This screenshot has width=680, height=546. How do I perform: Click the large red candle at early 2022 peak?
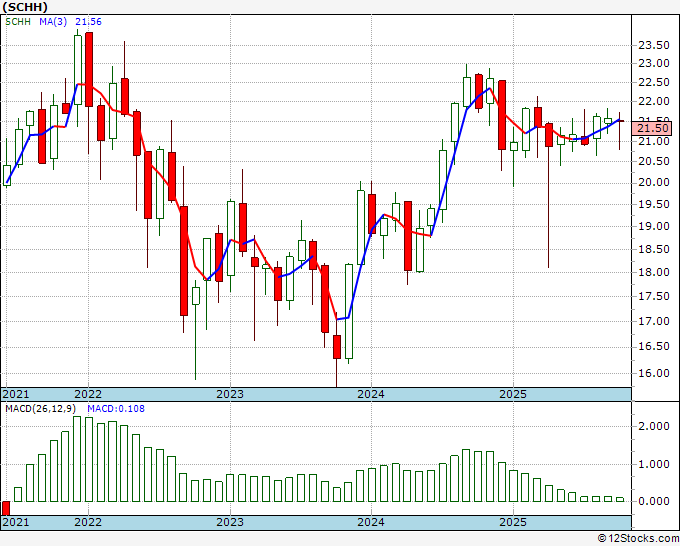(89, 69)
